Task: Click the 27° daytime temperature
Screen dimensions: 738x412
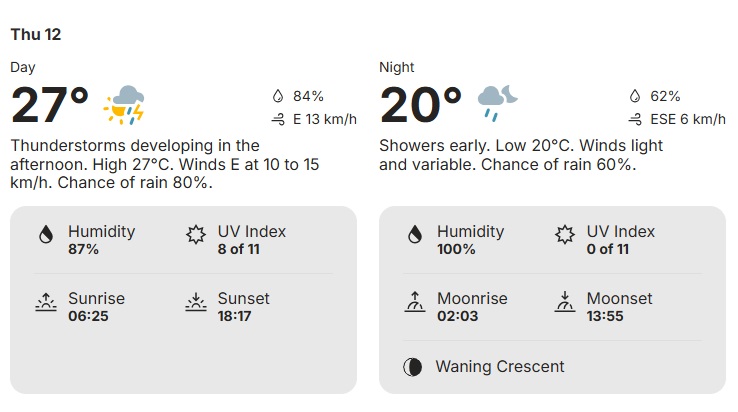Action: click(50, 105)
